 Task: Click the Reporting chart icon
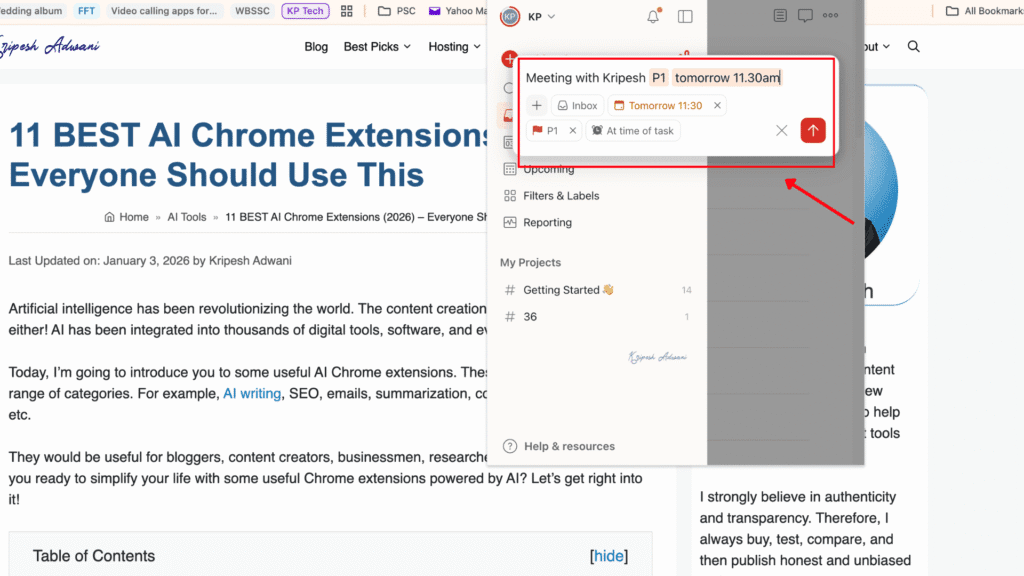pyautogui.click(x=510, y=223)
